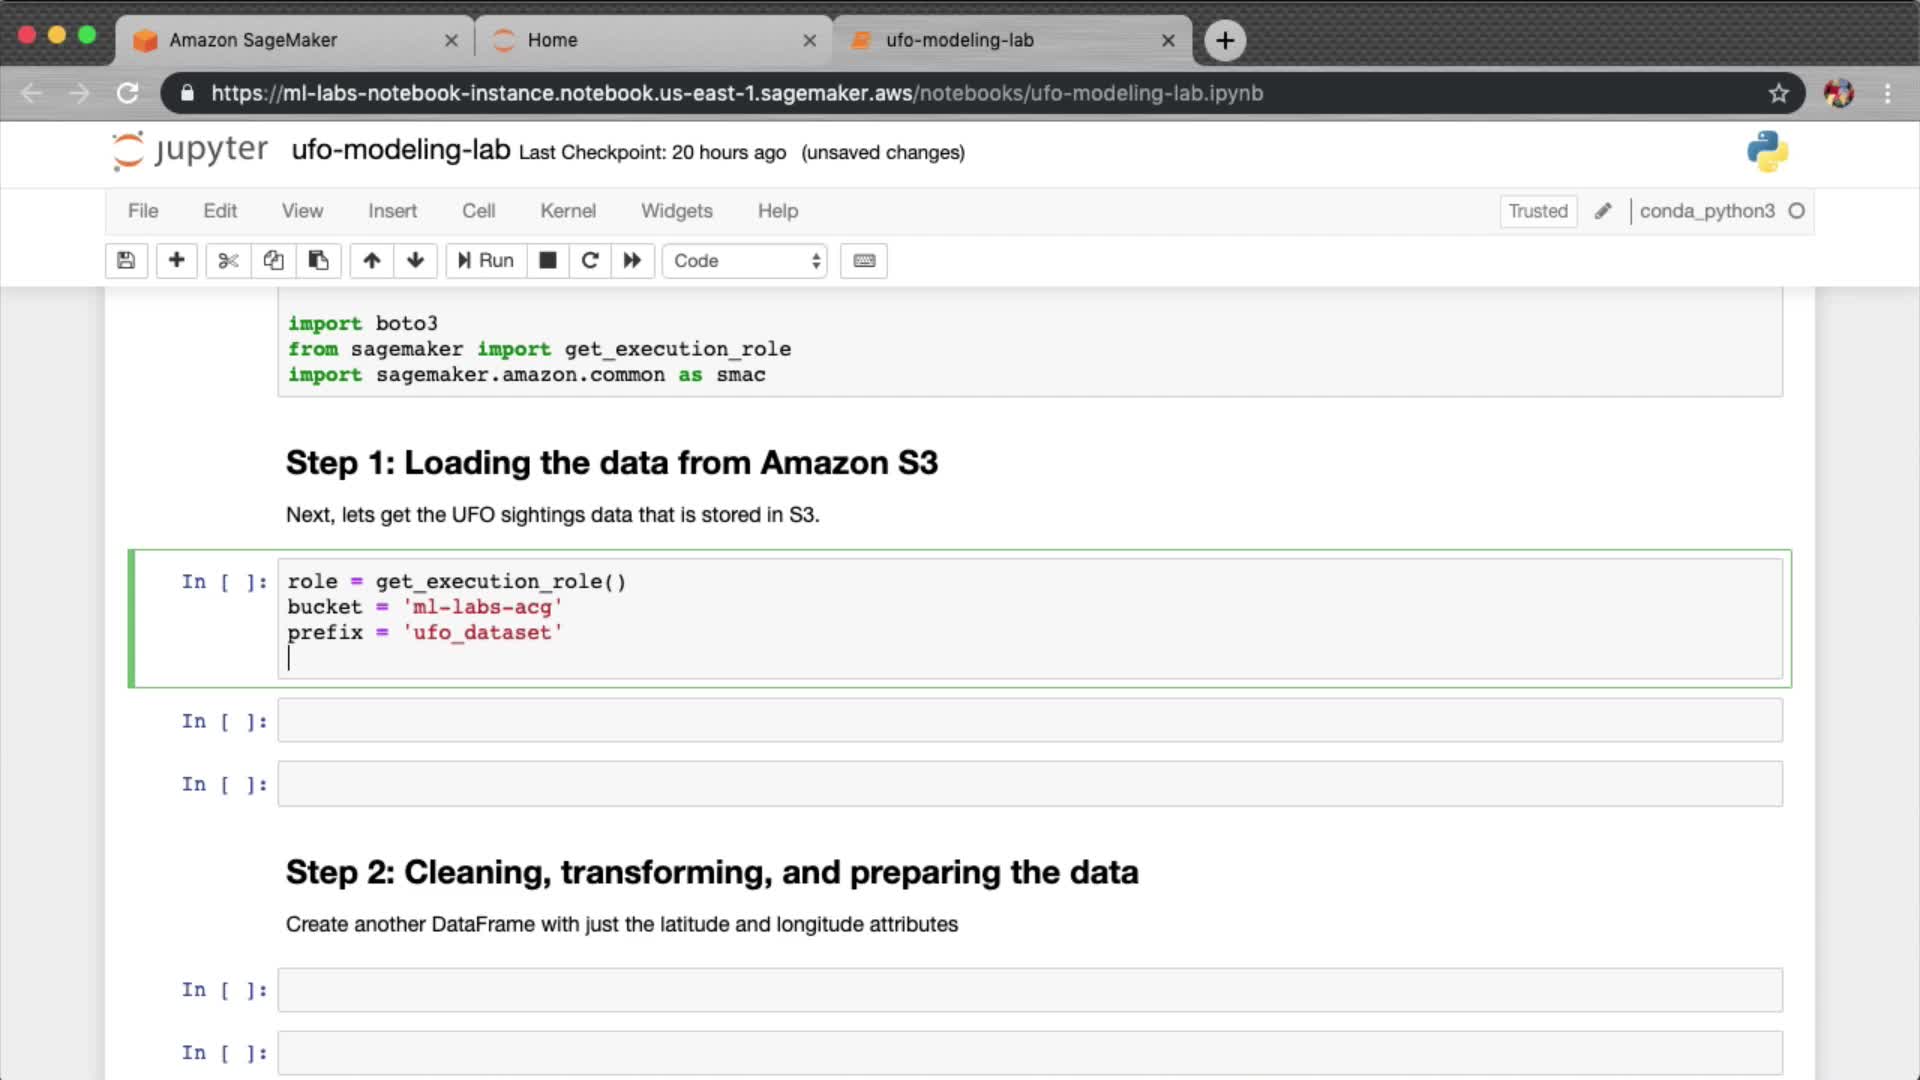
Task: Switch to the Amazon SageMaker tab
Action: 253,40
